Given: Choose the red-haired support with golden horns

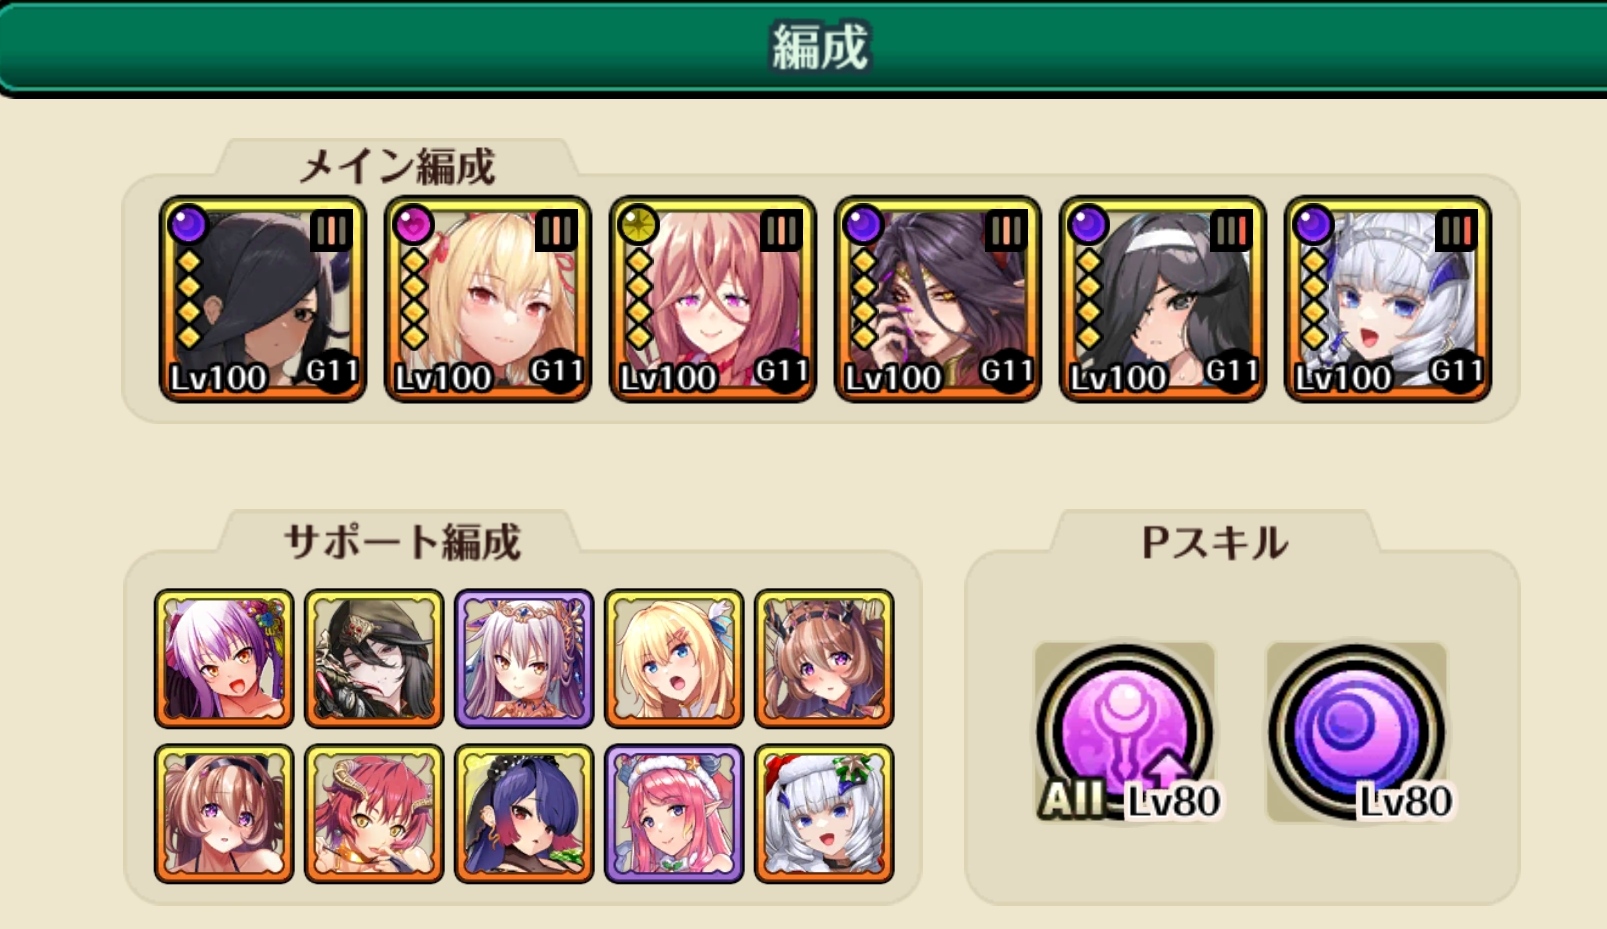Looking at the screenshot, I should tap(374, 814).
